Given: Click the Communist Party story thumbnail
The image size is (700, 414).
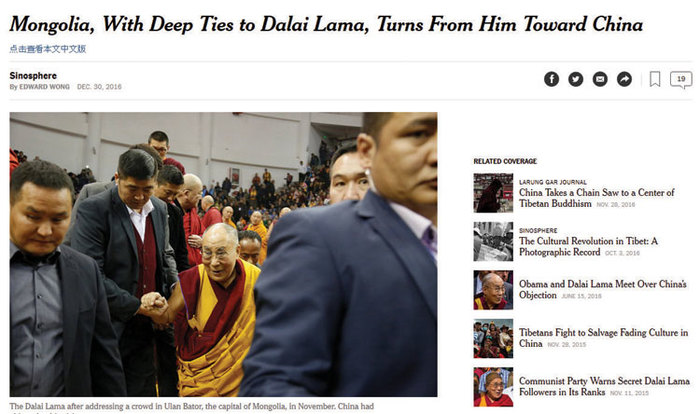Looking at the screenshot, I should tap(493, 387).
